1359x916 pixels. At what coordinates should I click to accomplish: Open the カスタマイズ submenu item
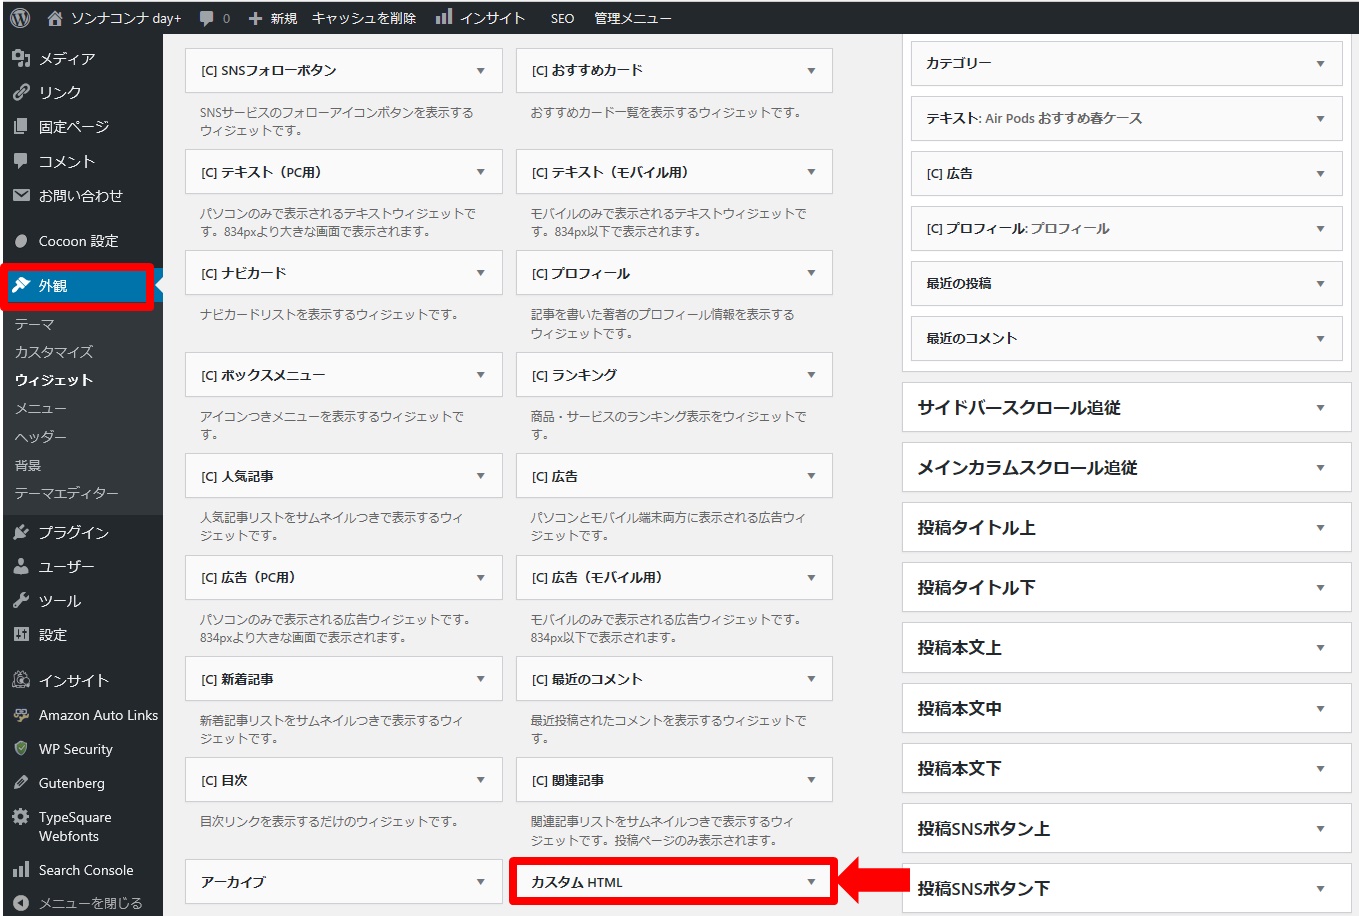54,352
